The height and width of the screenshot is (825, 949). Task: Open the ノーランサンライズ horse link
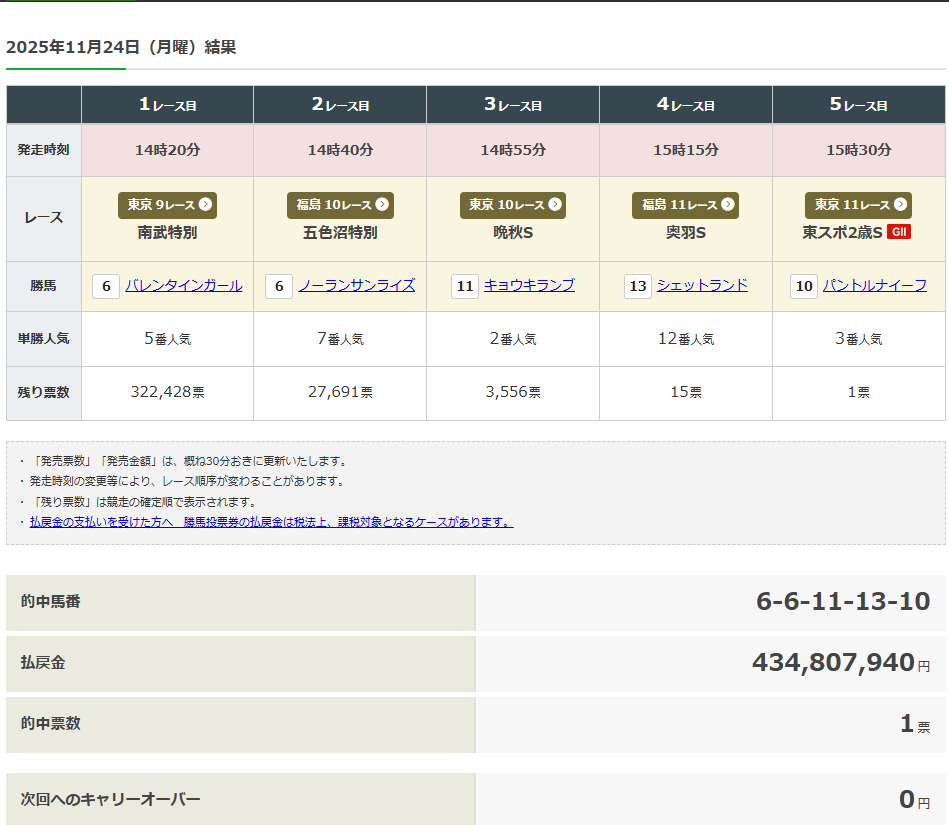coord(356,286)
